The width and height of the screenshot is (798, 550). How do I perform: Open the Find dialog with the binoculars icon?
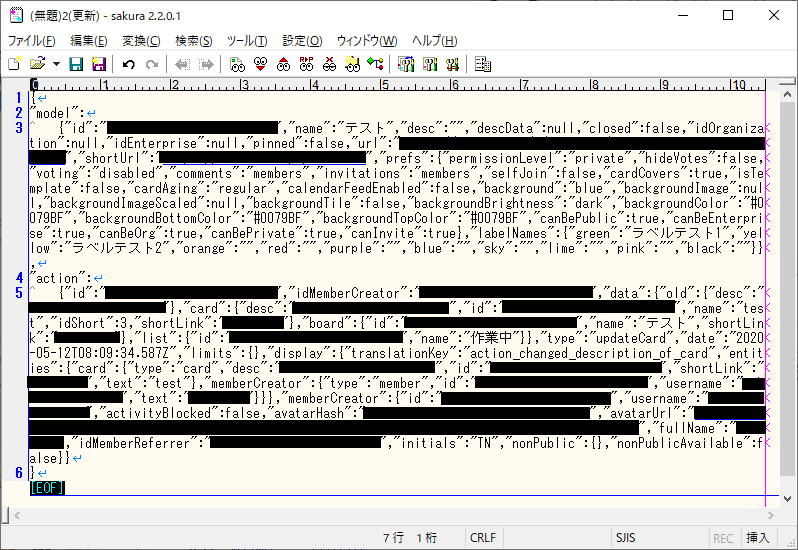tap(237, 64)
